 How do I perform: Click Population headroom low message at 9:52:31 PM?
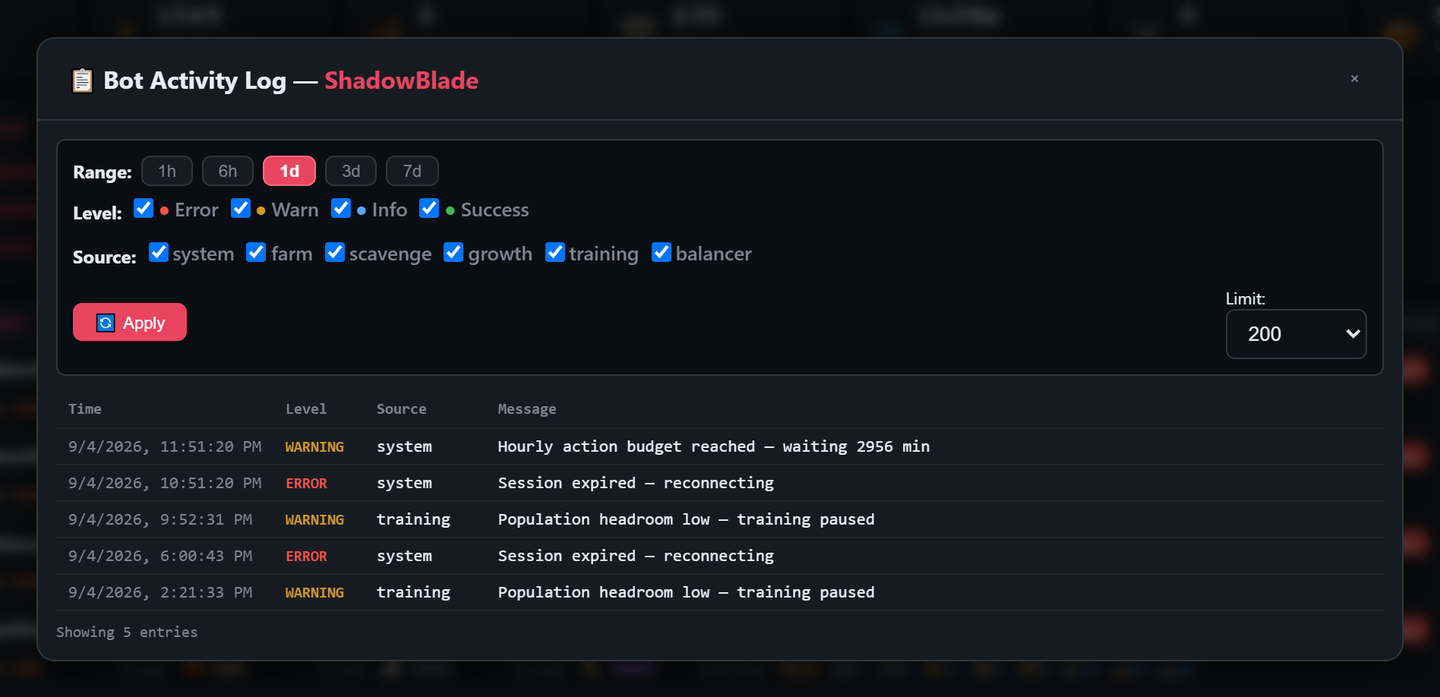[x=686, y=520]
